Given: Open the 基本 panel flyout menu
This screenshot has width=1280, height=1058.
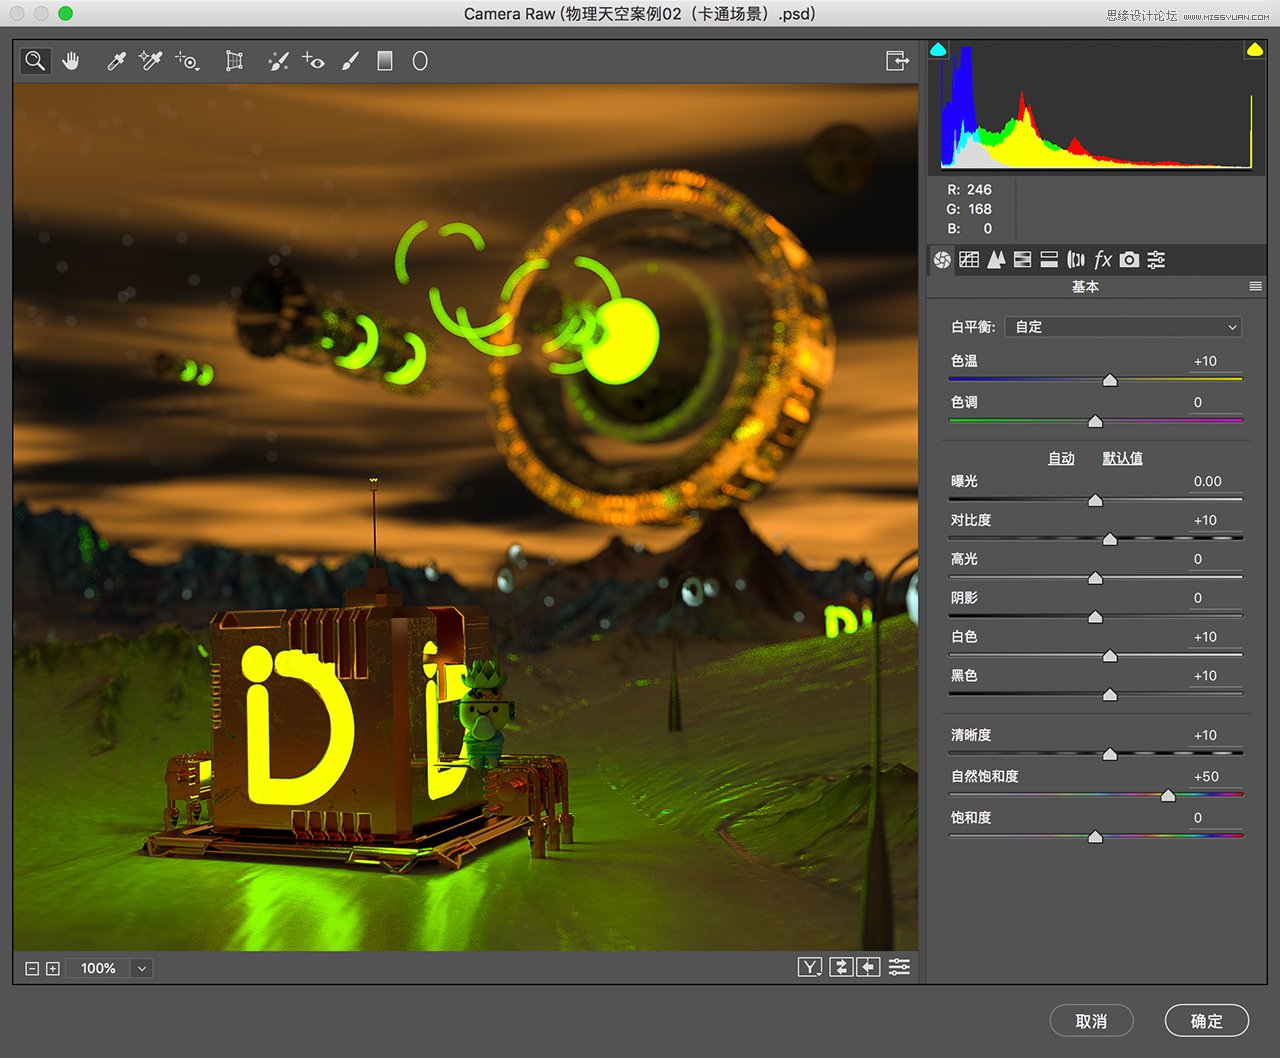Looking at the screenshot, I should [1256, 286].
